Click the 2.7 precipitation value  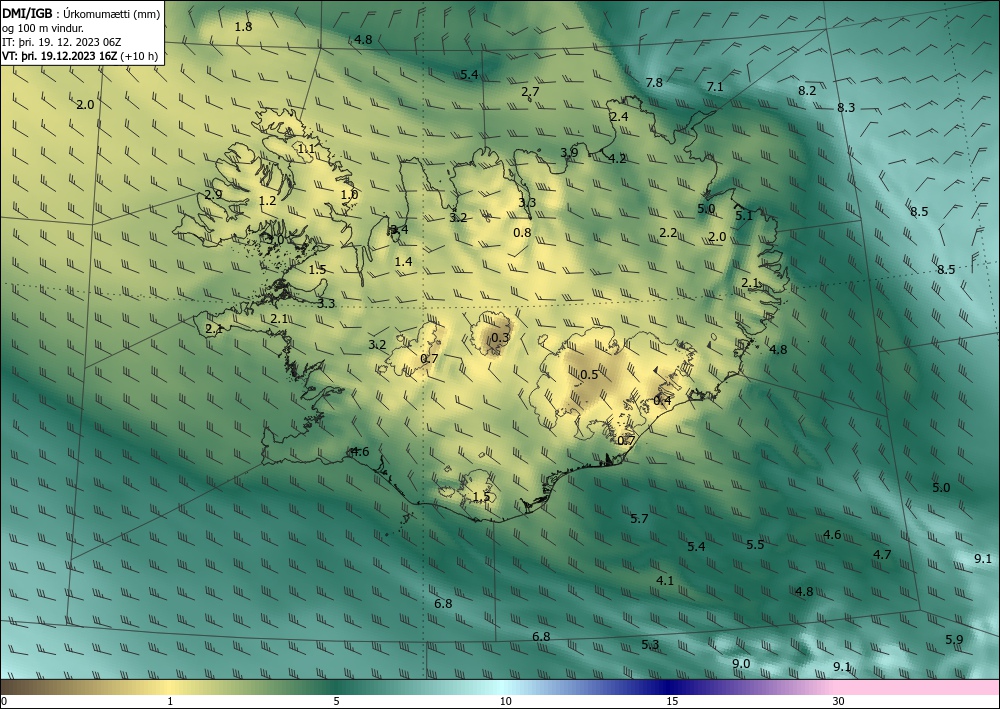[x=530, y=91]
